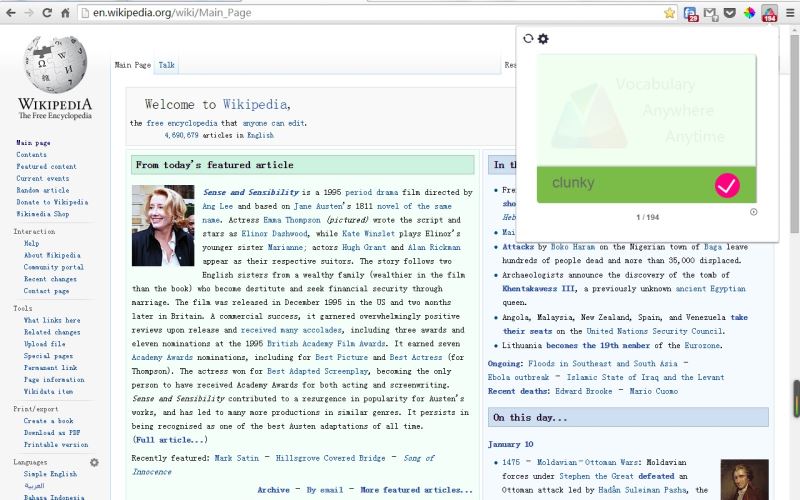Open Featured content sidebar link
Screen dimensions: 800x500
pos(46,166)
